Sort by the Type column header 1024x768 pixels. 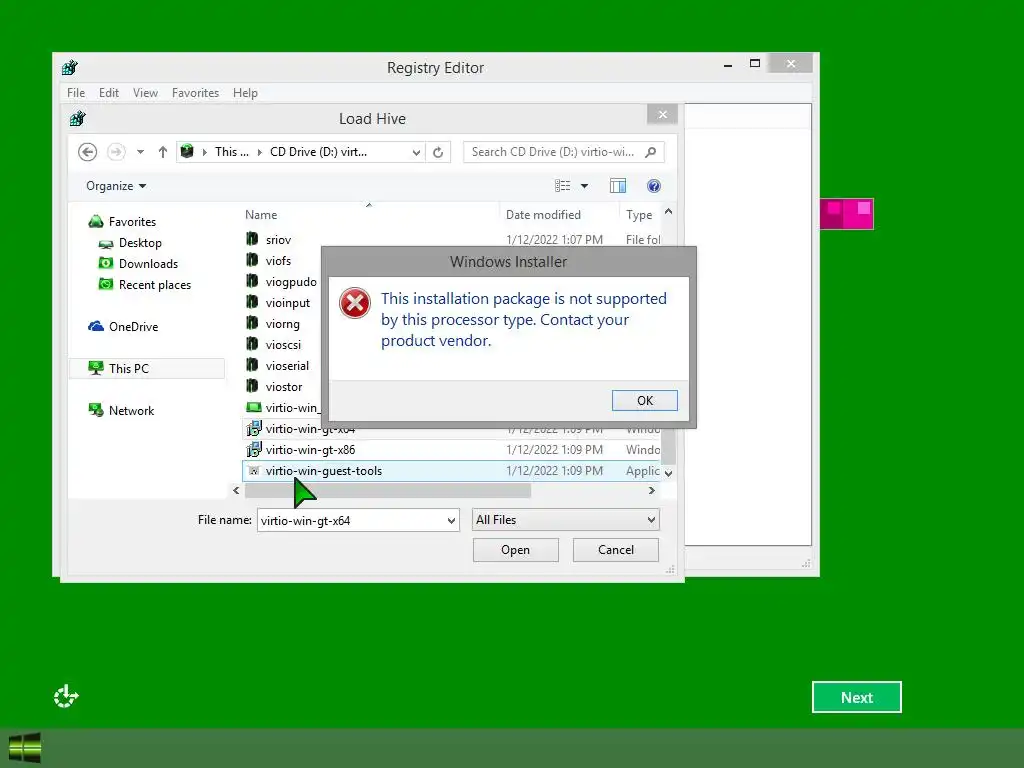coord(639,215)
